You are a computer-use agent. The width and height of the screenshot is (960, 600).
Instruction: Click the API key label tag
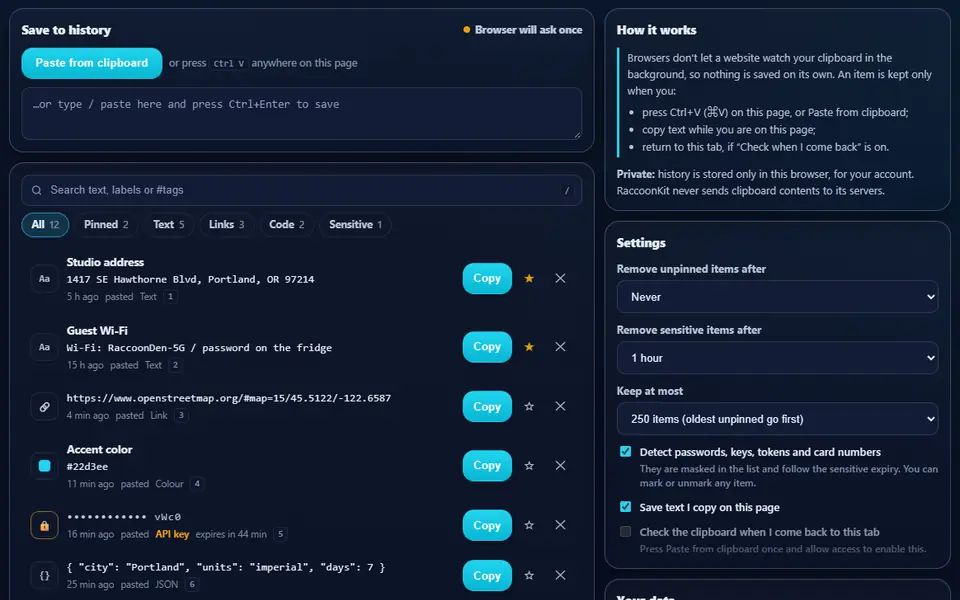[x=172, y=534]
